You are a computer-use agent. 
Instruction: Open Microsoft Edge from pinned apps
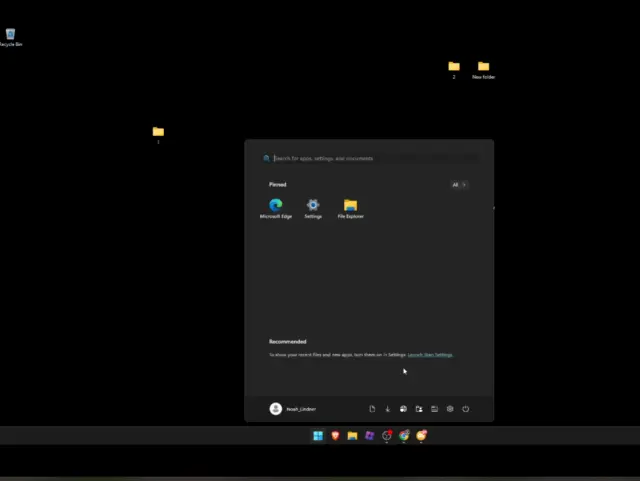tap(276, 208)
